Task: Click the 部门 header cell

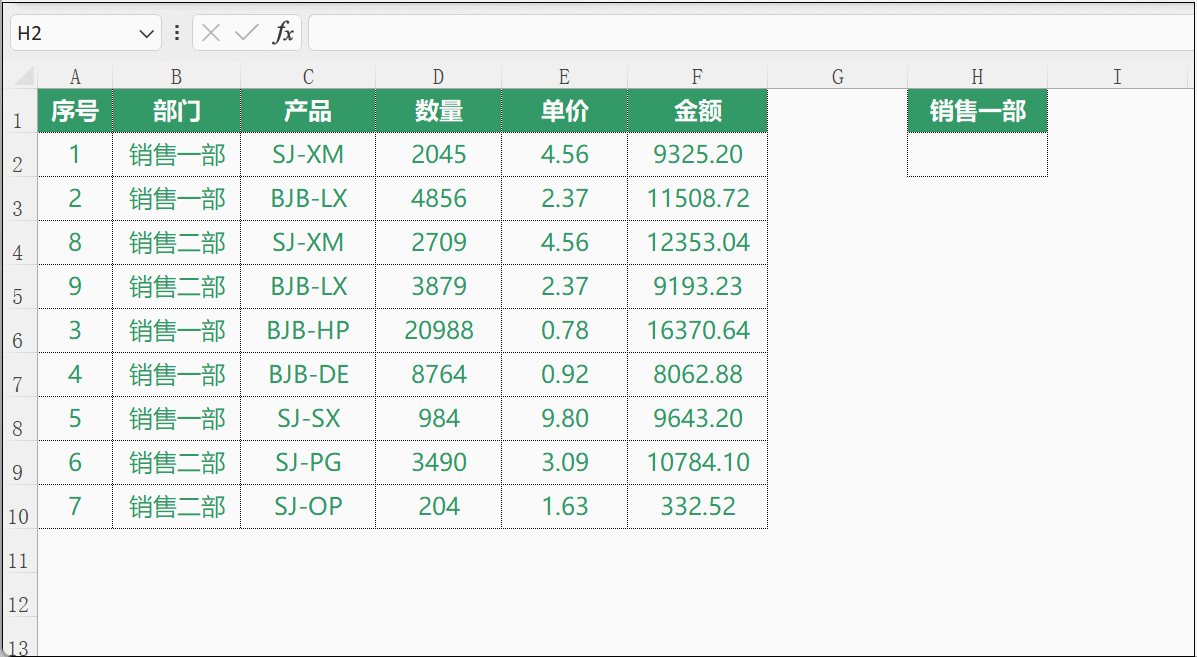Action: point(176,111)
